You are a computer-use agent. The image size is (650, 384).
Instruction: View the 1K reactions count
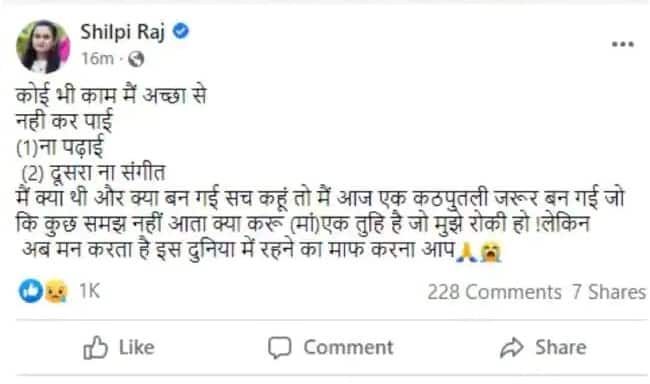click(x=90, y=291)
